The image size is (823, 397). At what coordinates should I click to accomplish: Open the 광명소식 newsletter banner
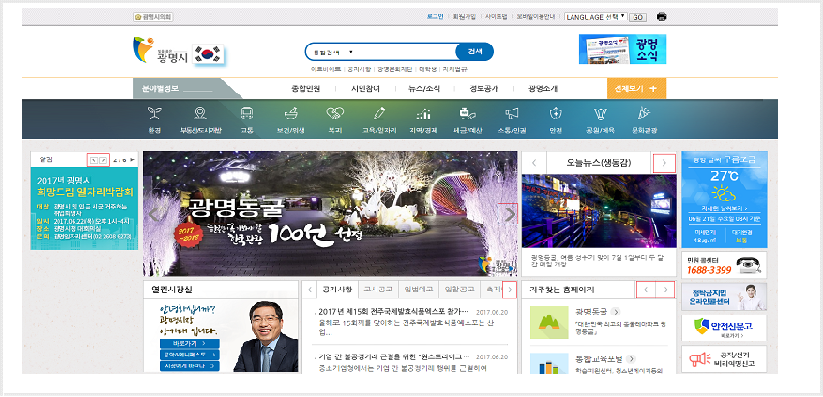coord(622,49)
